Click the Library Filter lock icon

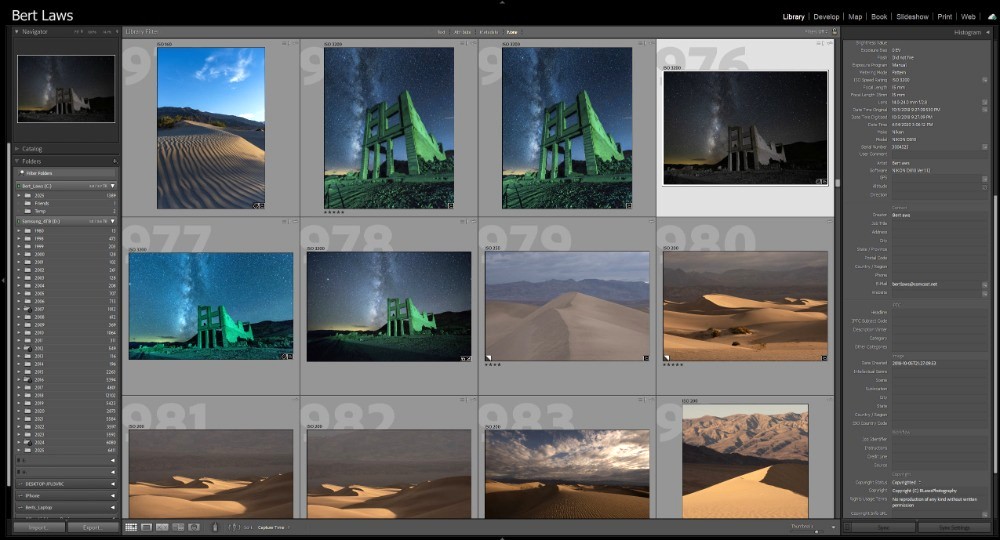(x=834, y=32)
